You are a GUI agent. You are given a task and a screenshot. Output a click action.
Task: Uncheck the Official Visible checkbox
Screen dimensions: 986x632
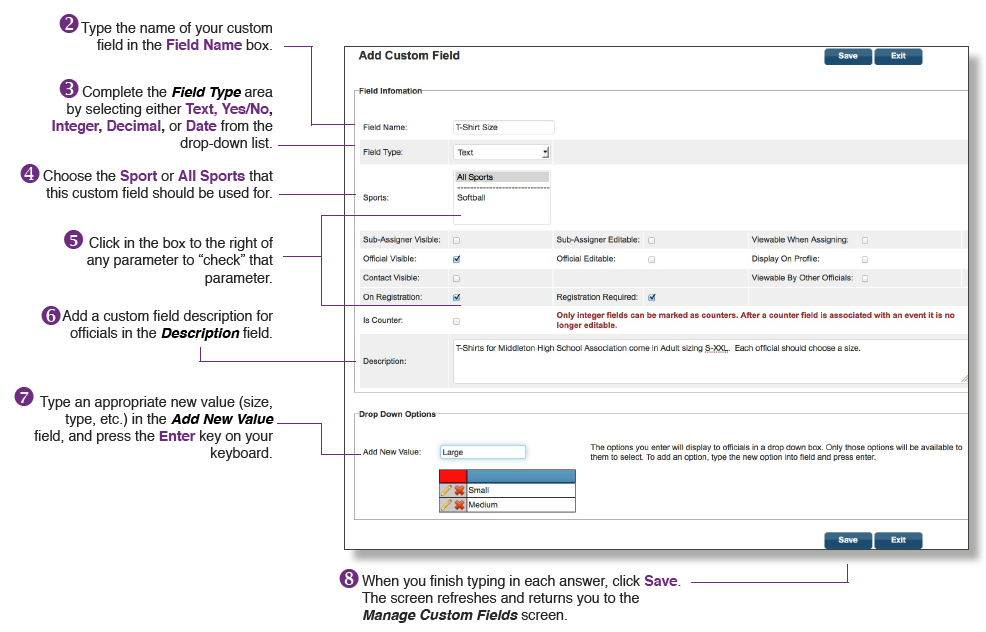pos(457,259)
